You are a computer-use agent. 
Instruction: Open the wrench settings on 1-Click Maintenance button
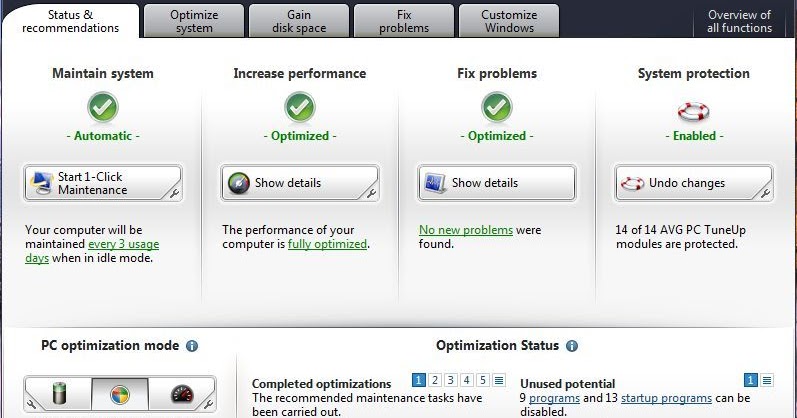pos(174,194)
